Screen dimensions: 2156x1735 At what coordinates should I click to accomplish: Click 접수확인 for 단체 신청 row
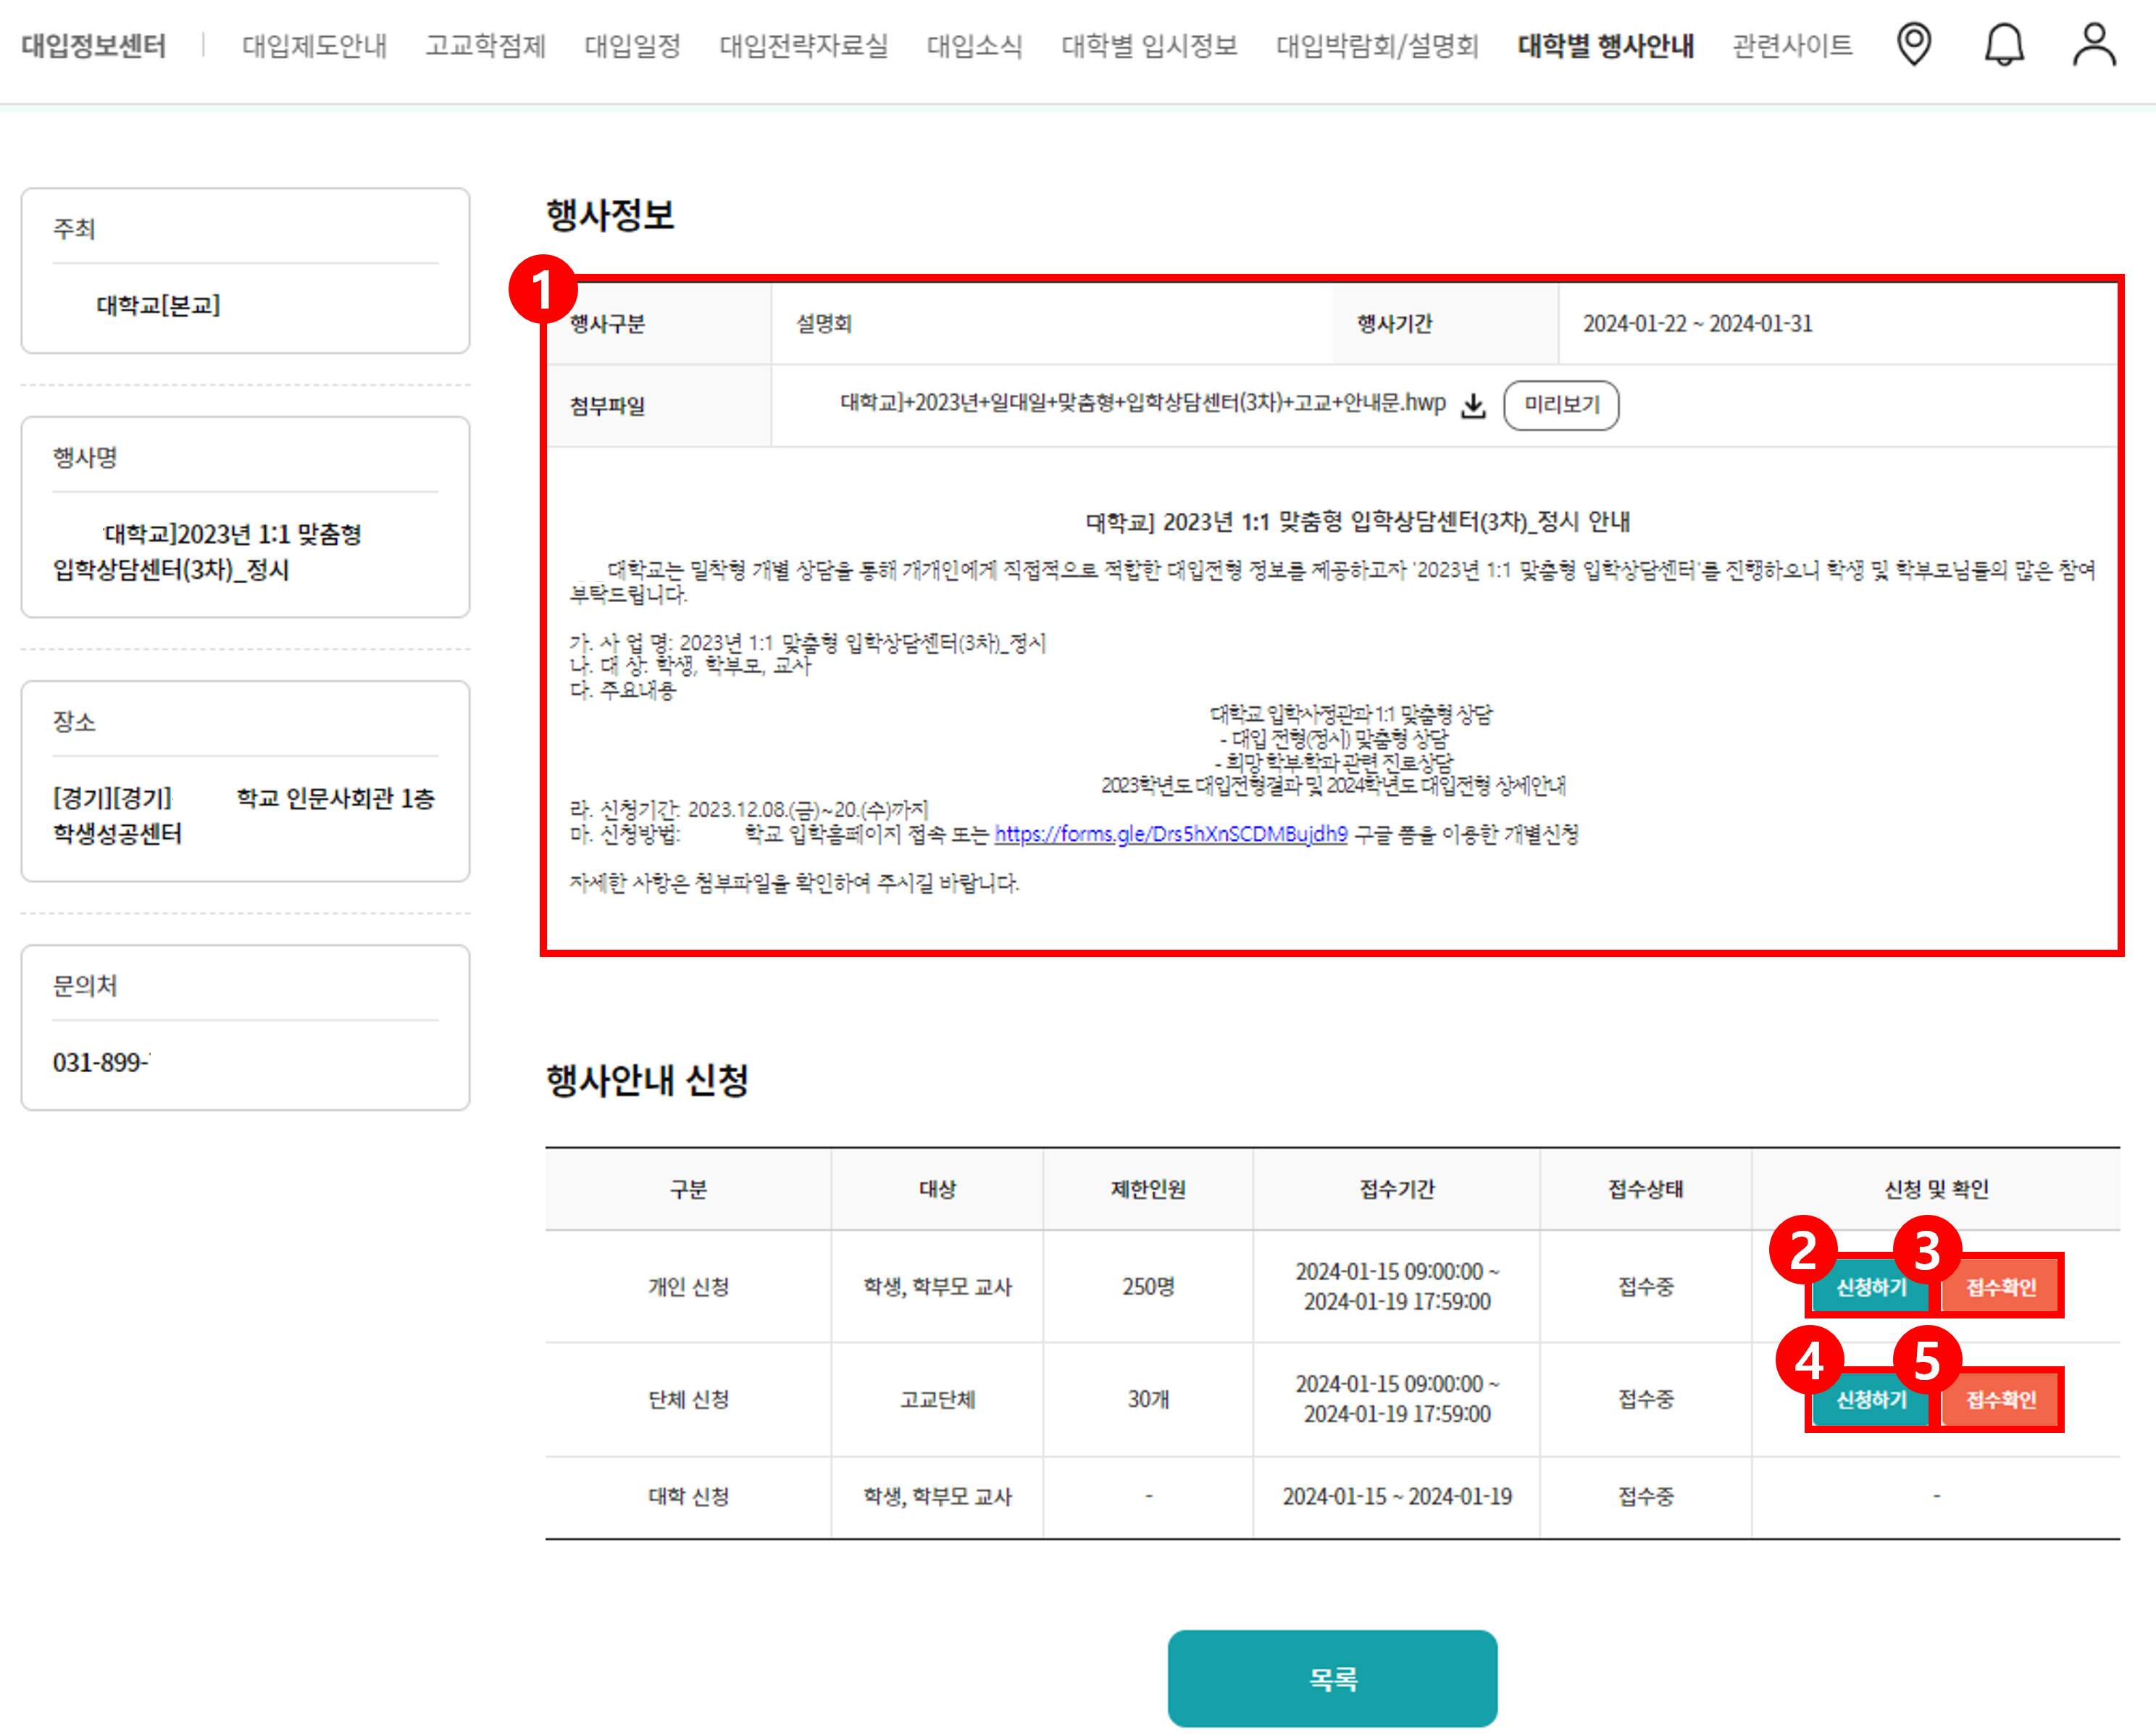pos(2000,1399)
